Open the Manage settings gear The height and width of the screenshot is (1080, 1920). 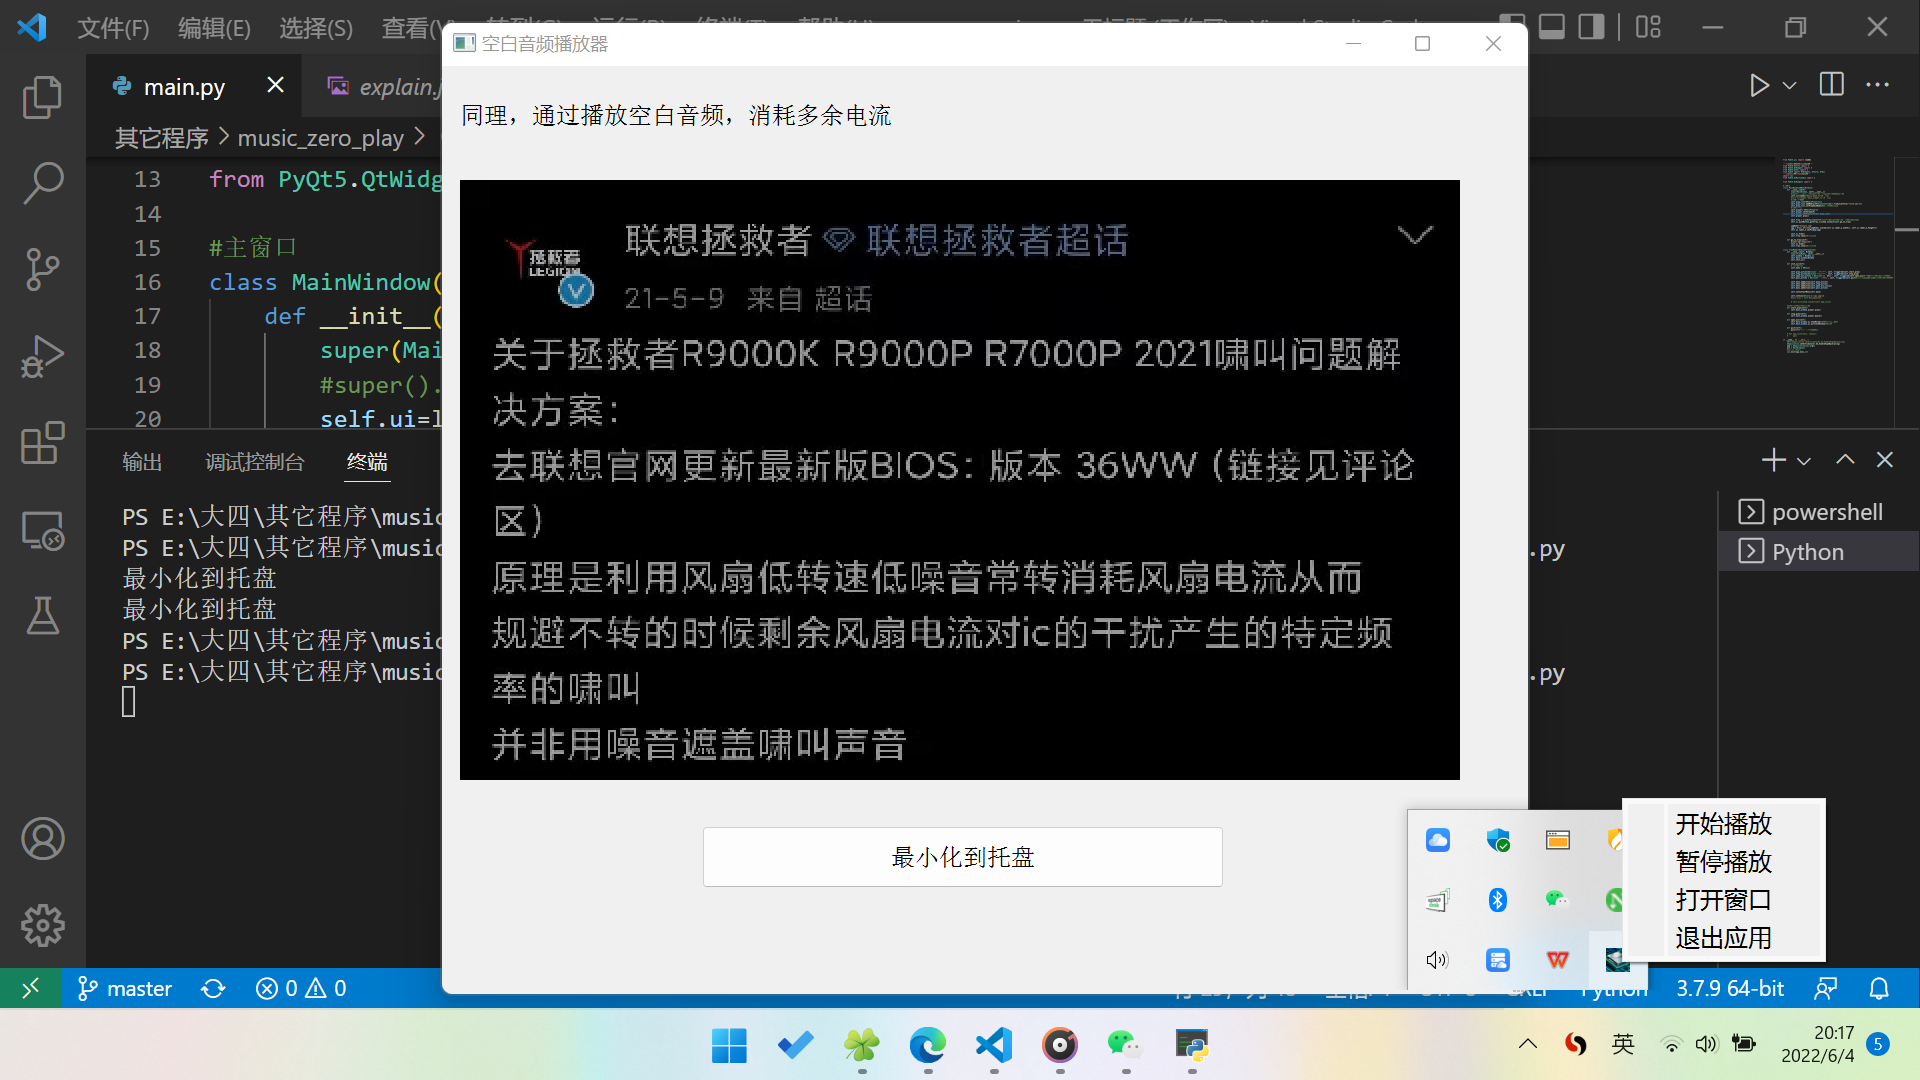42,925
